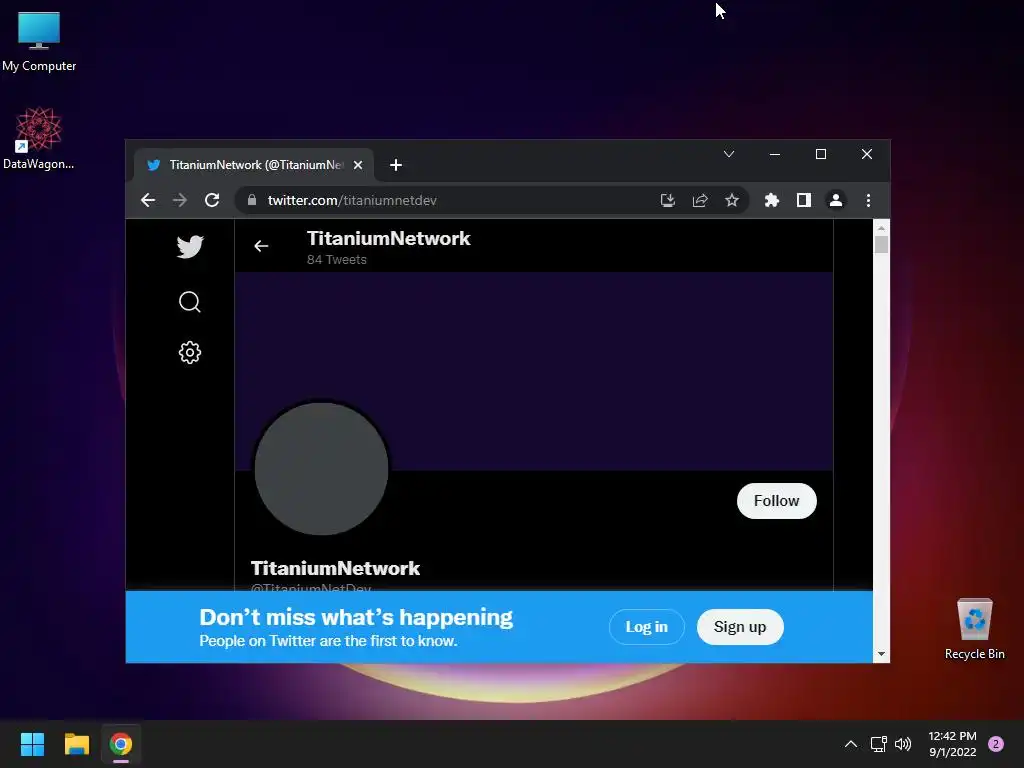Click the vertical scrollbar thumb

point(881,245)
